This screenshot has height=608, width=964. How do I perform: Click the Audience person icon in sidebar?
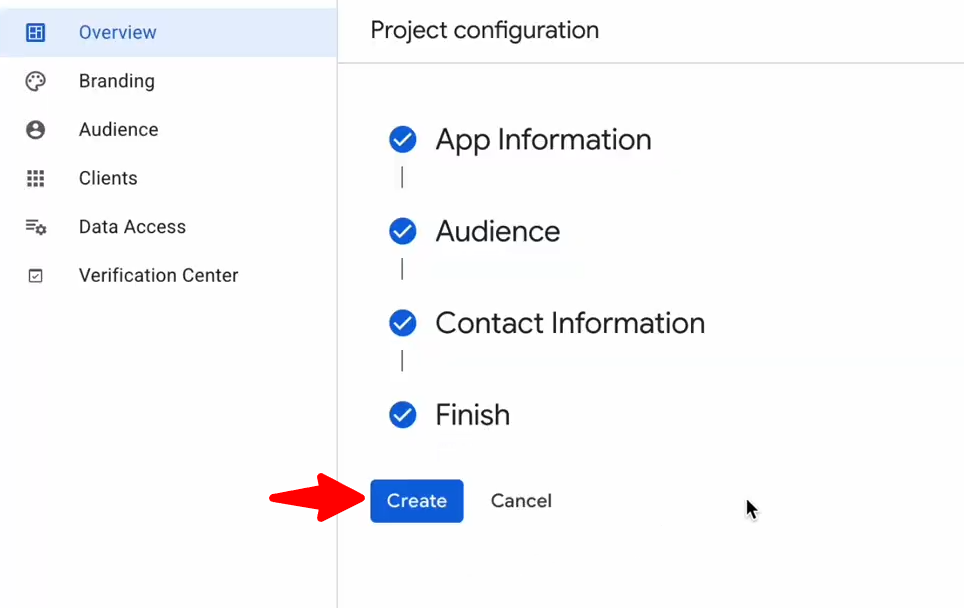35,130
